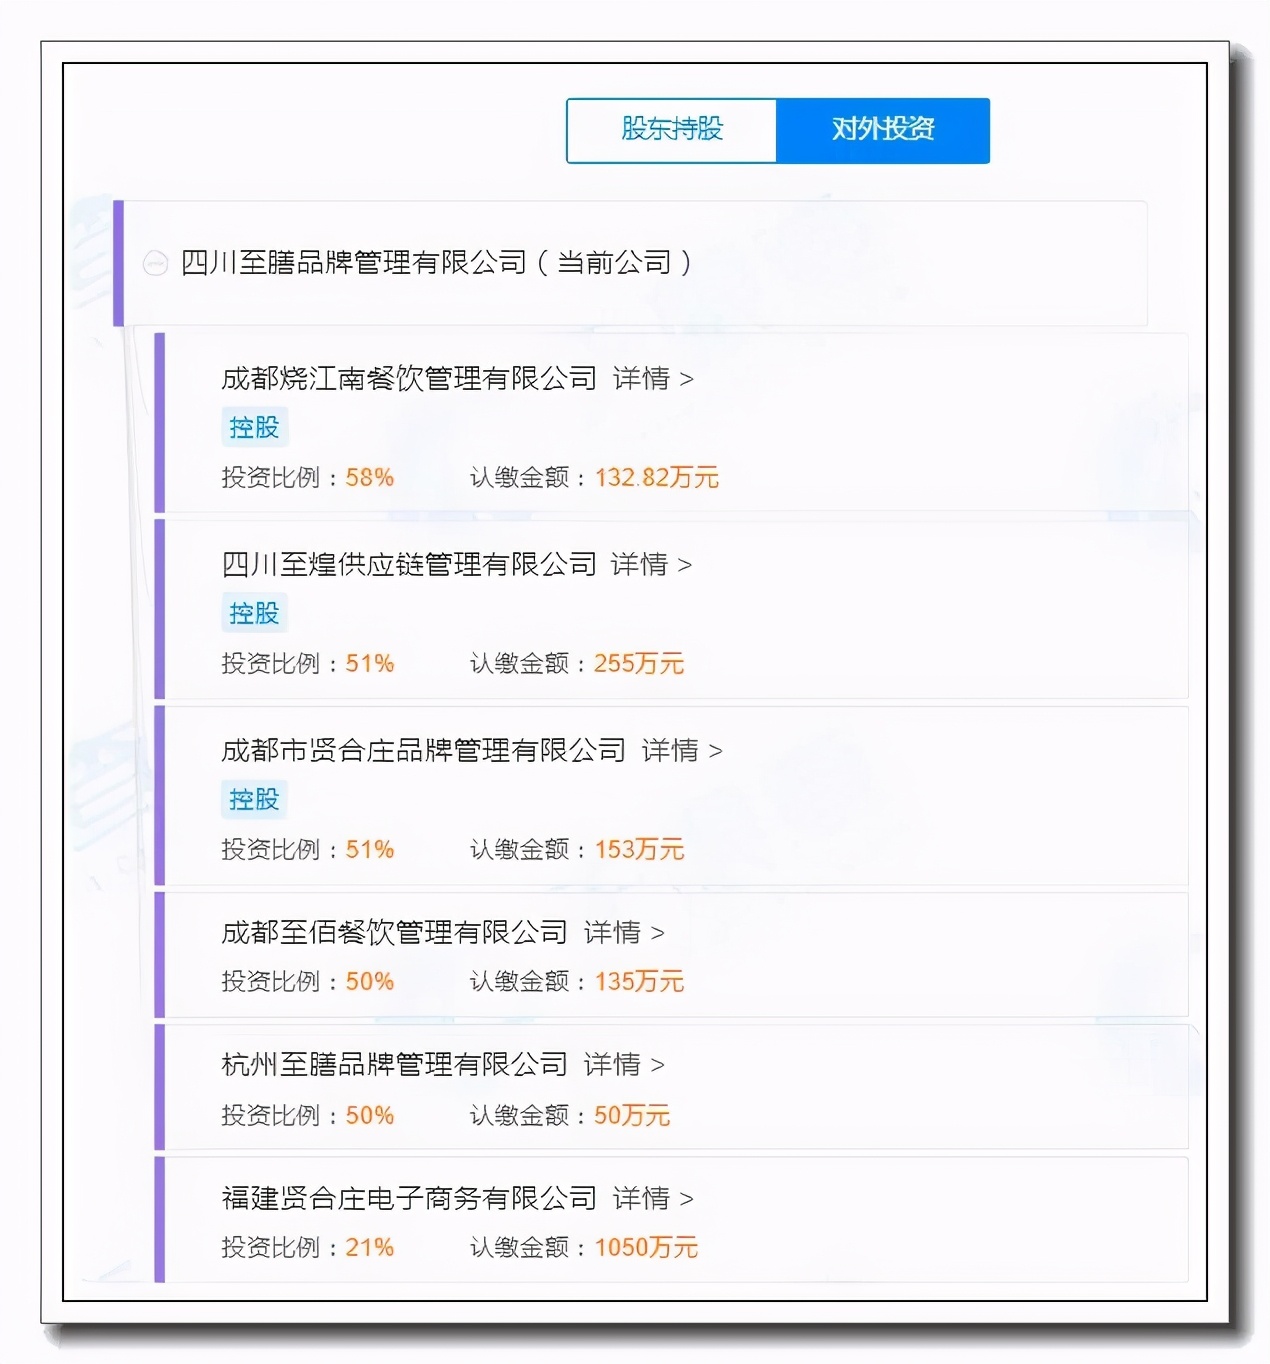Click the 255万元 subscribed amount
Viewport: 1270px width, 1364px height.
(639, 664)
